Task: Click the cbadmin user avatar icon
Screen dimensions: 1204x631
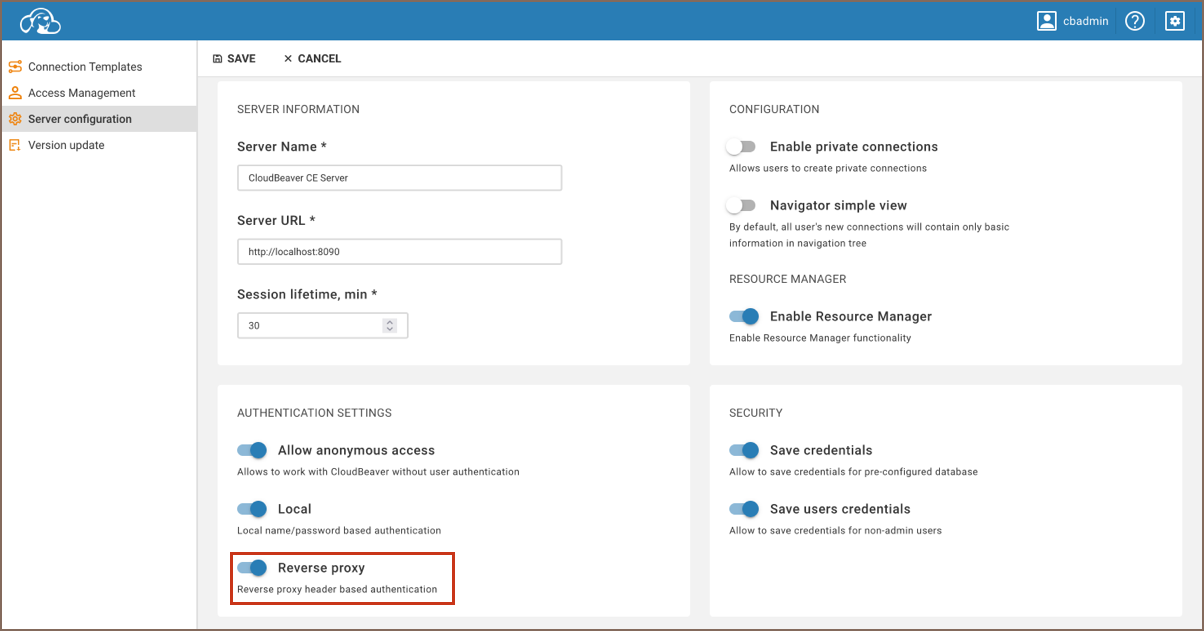Action: pyautogui.click(x=1047, y=21)
